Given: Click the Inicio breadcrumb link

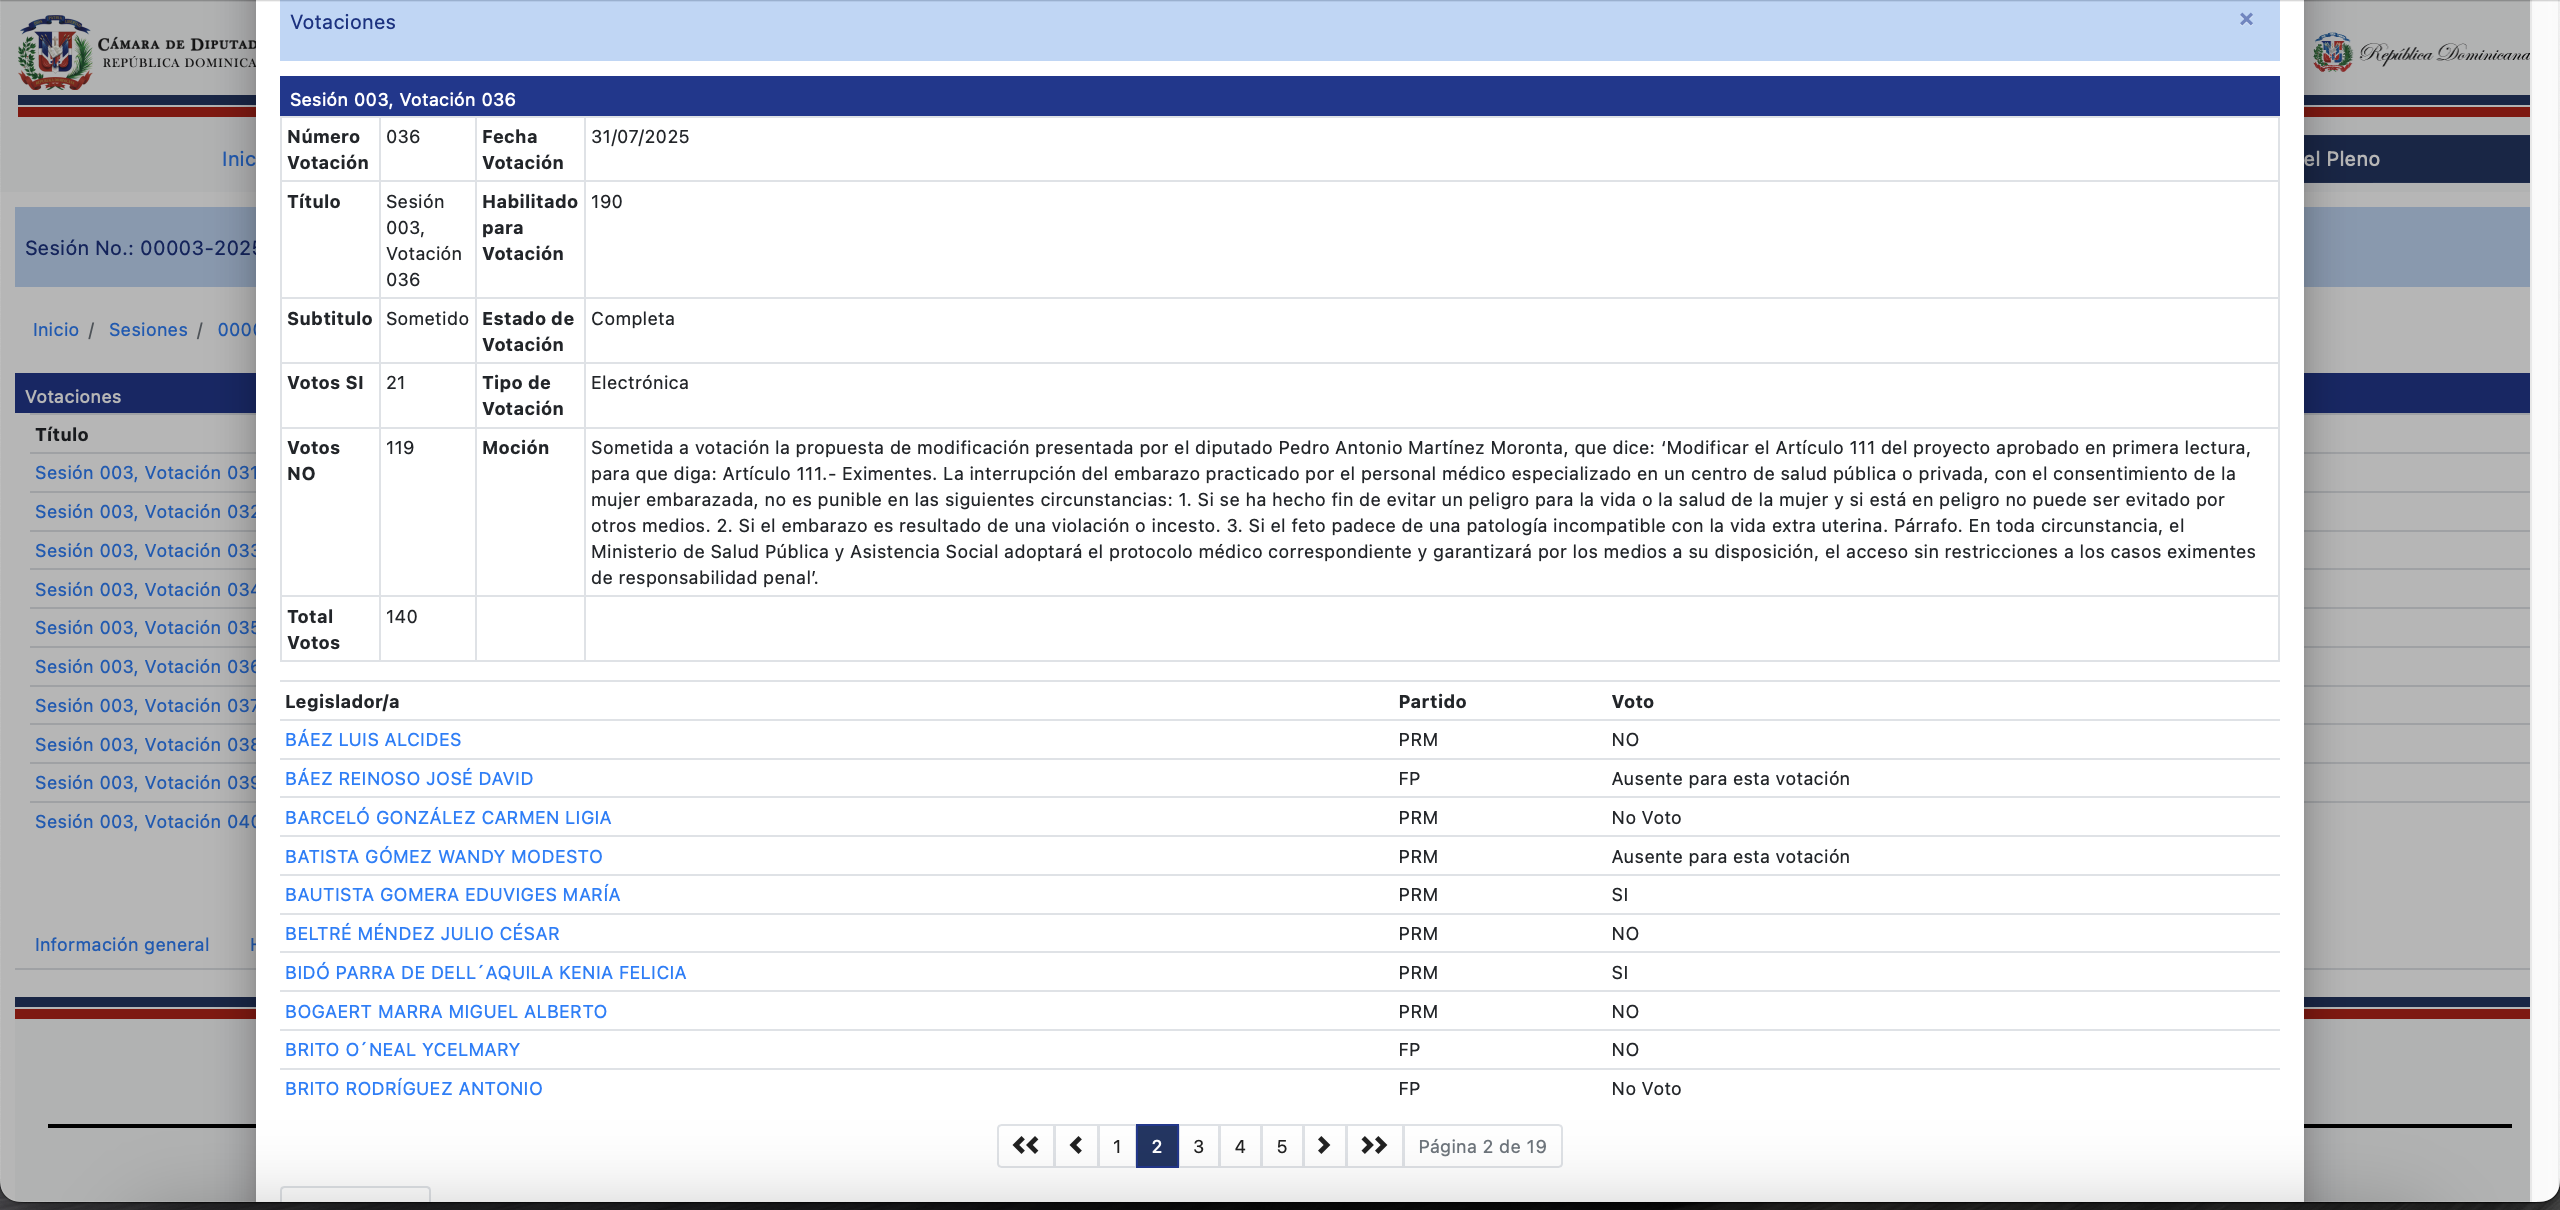Looking at the screenshot, I should pos(55,330).
